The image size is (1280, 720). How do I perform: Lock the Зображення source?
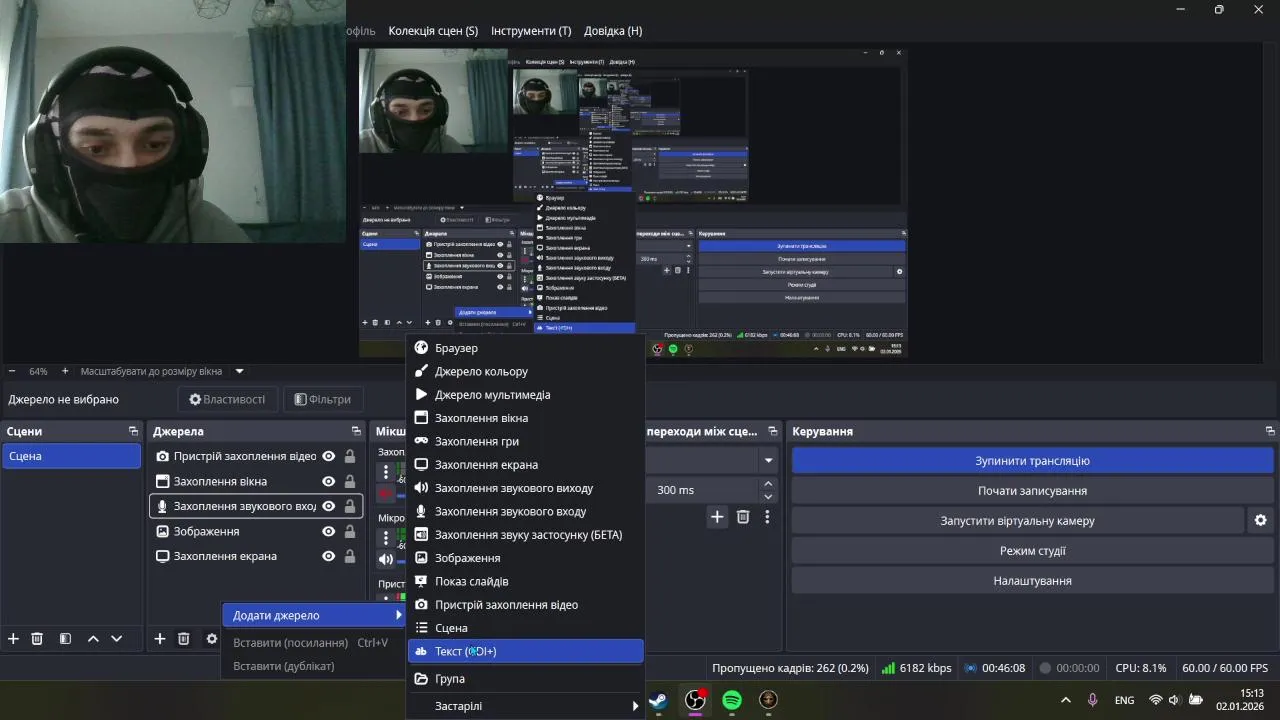click(350, 531)
